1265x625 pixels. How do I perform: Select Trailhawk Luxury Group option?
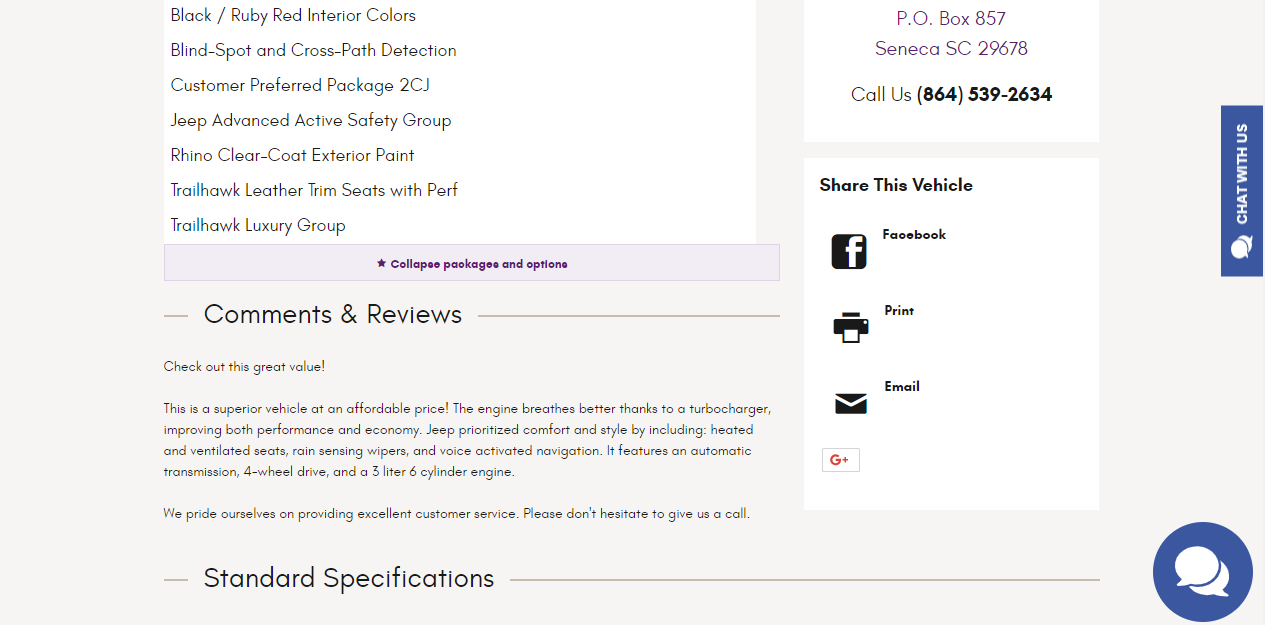point(258,225)
